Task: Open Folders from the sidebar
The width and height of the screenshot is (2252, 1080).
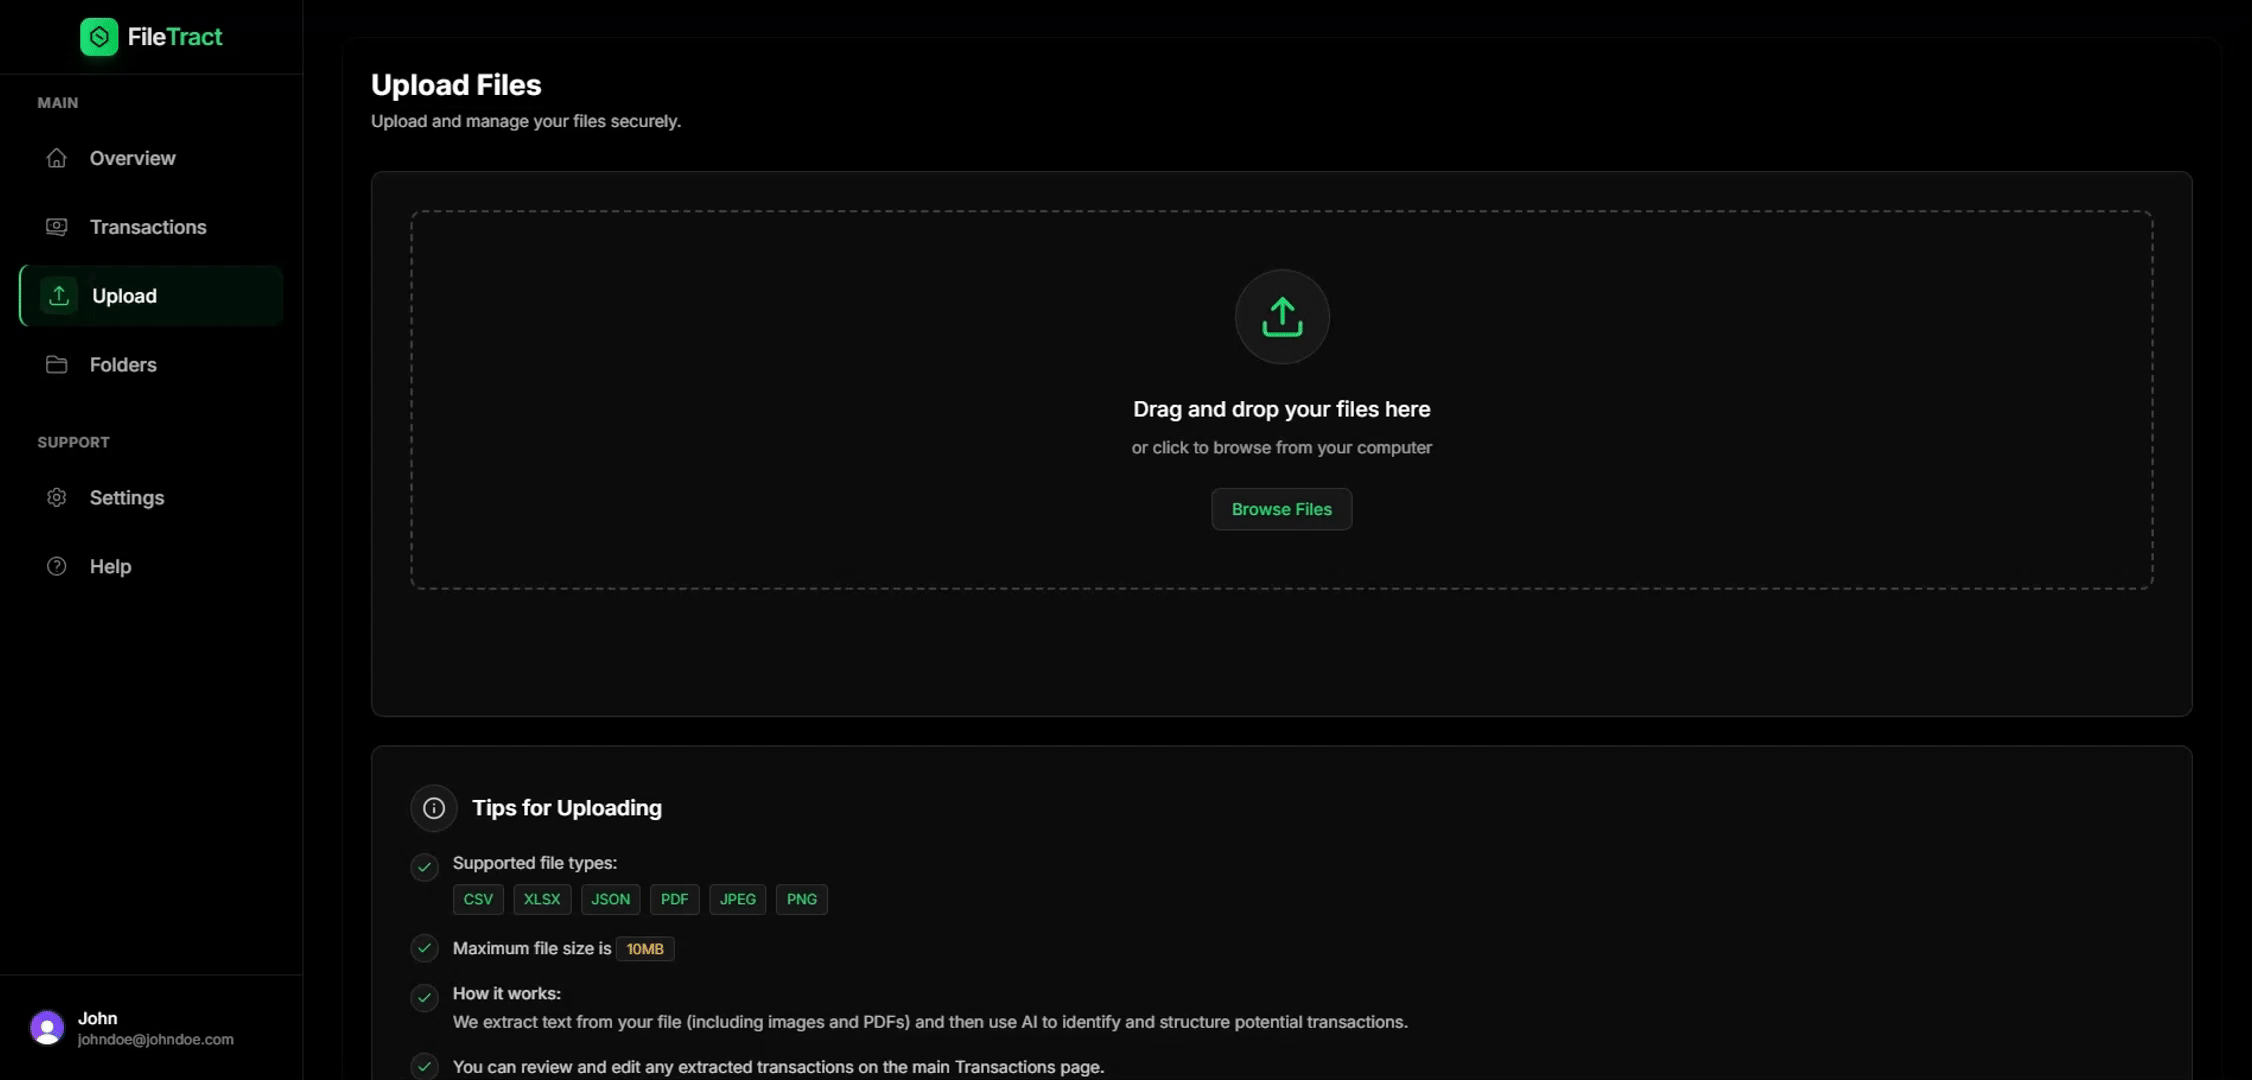Action: pos(151,365)
